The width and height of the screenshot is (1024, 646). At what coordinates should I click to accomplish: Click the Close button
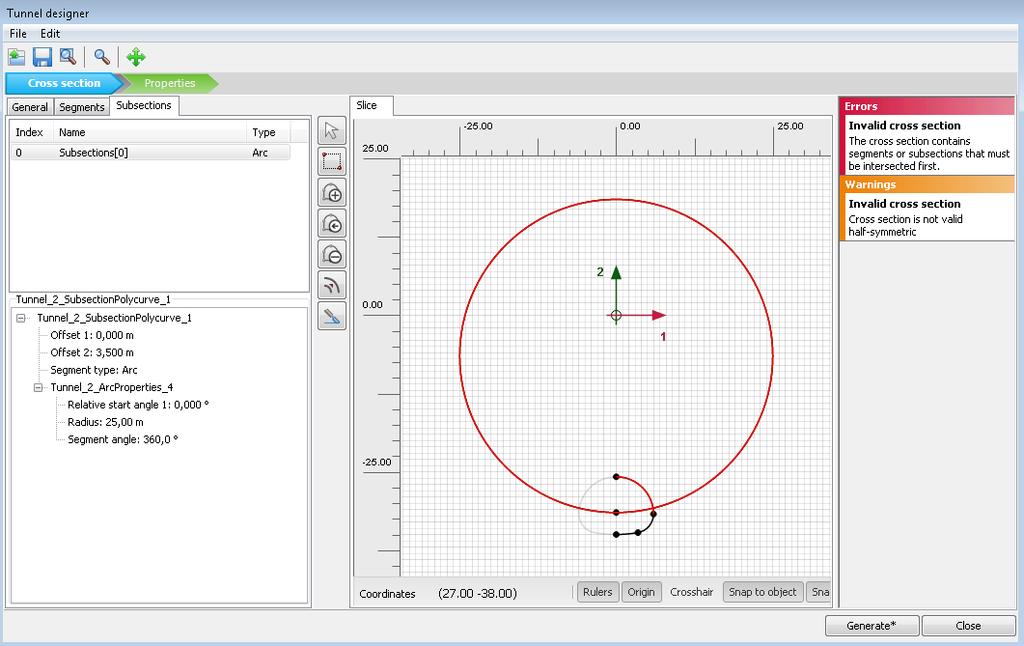point(968,626)
